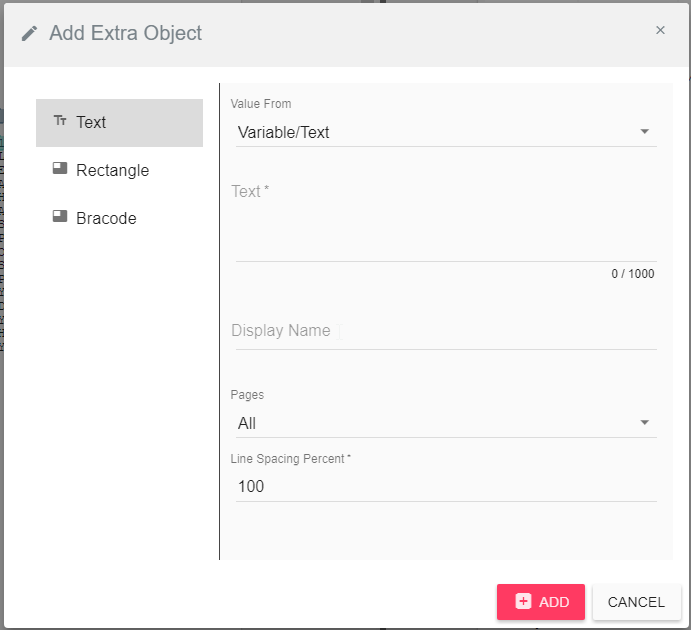Click the CANCEL button

637,602
